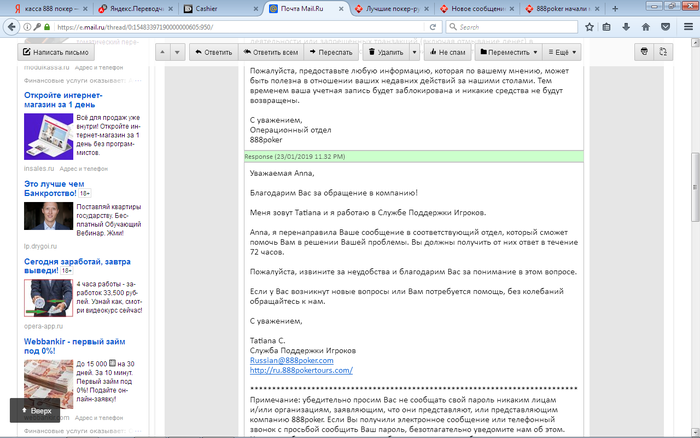Click the online store ad thumbnail image
700x438 pixels.
[49, 137]
